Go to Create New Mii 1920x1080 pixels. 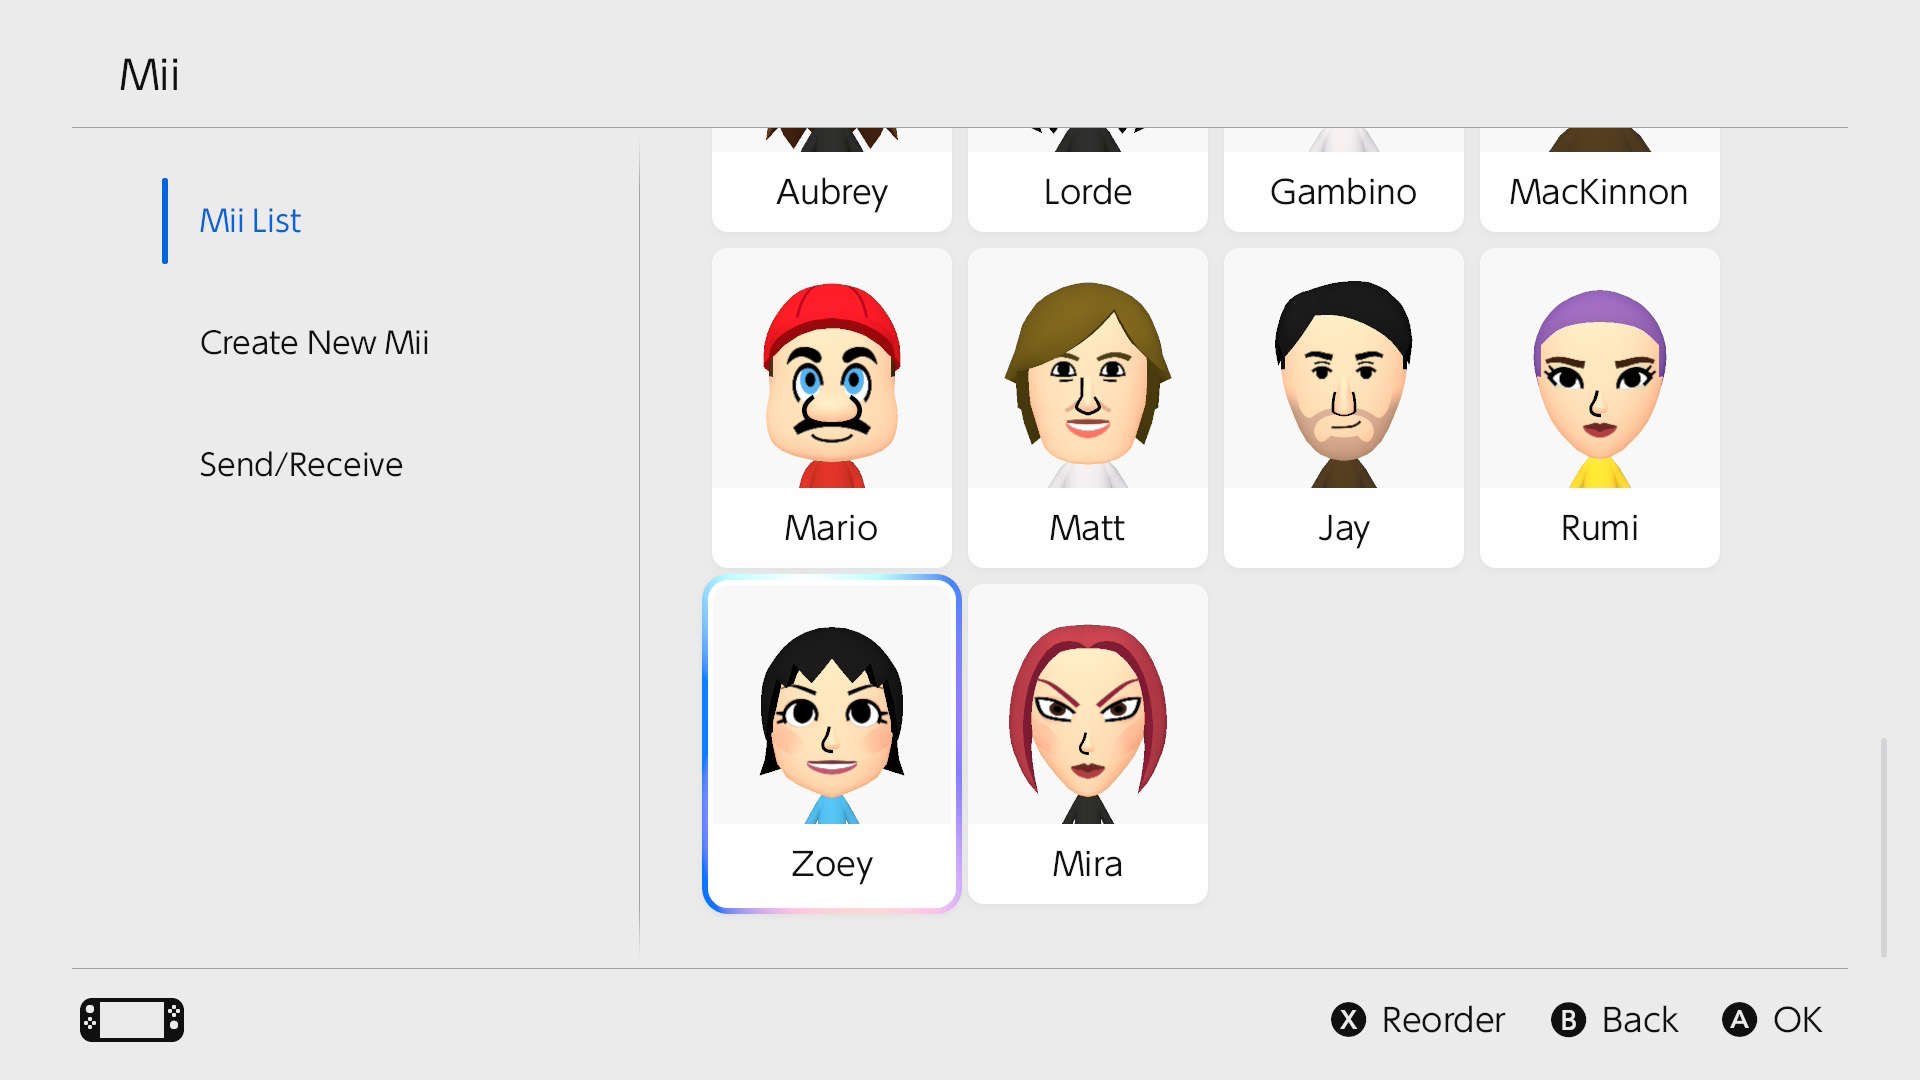[x=314, y=343]
